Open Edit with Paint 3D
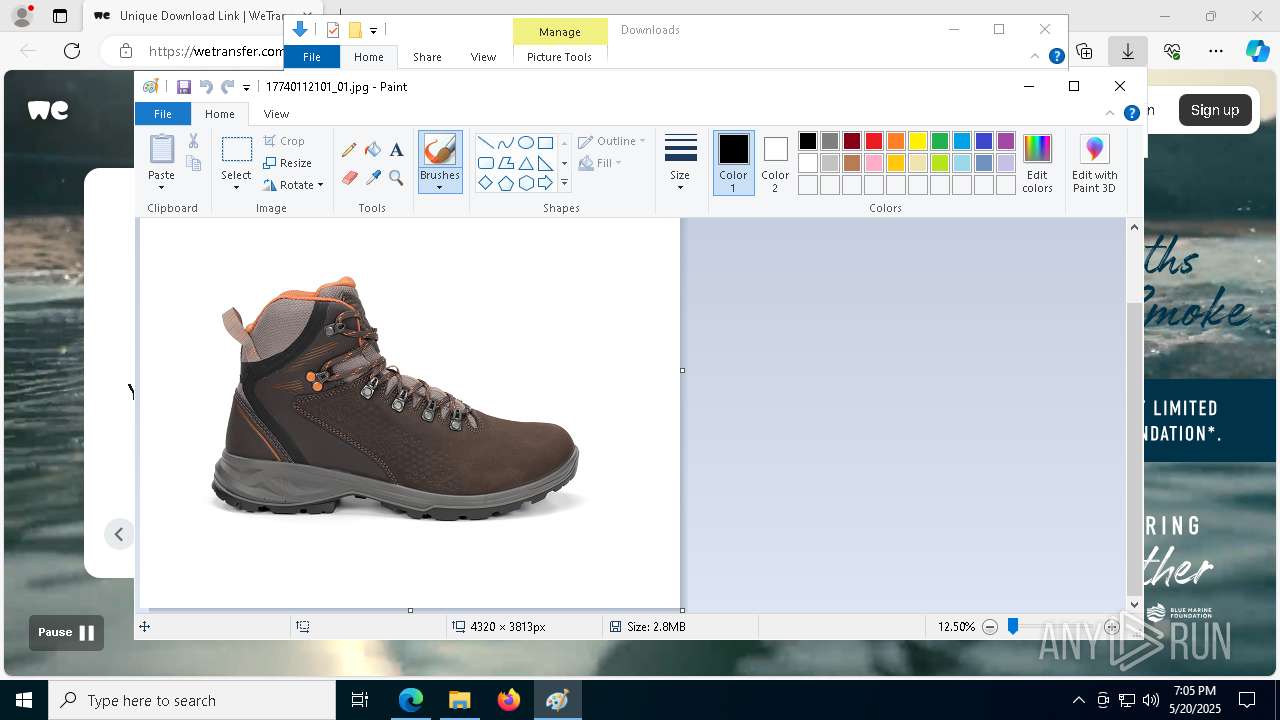The width and height of the screenshot is (1280, 720). pos(1094,163)
